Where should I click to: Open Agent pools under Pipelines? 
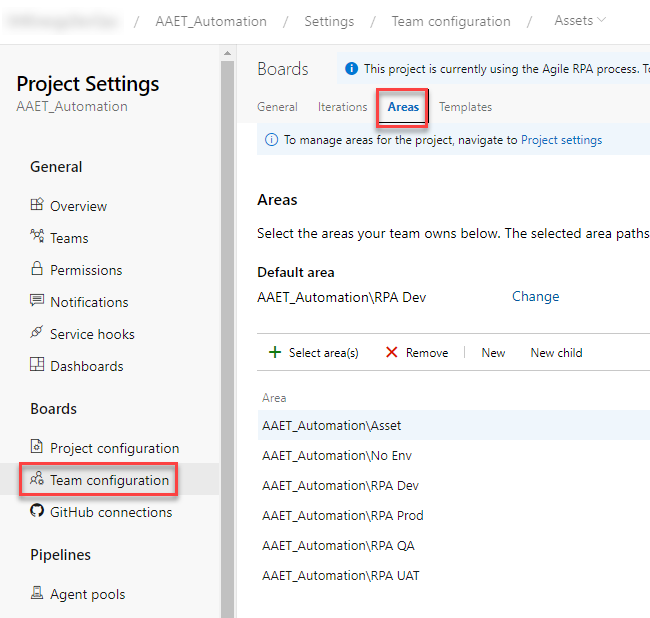87,594
